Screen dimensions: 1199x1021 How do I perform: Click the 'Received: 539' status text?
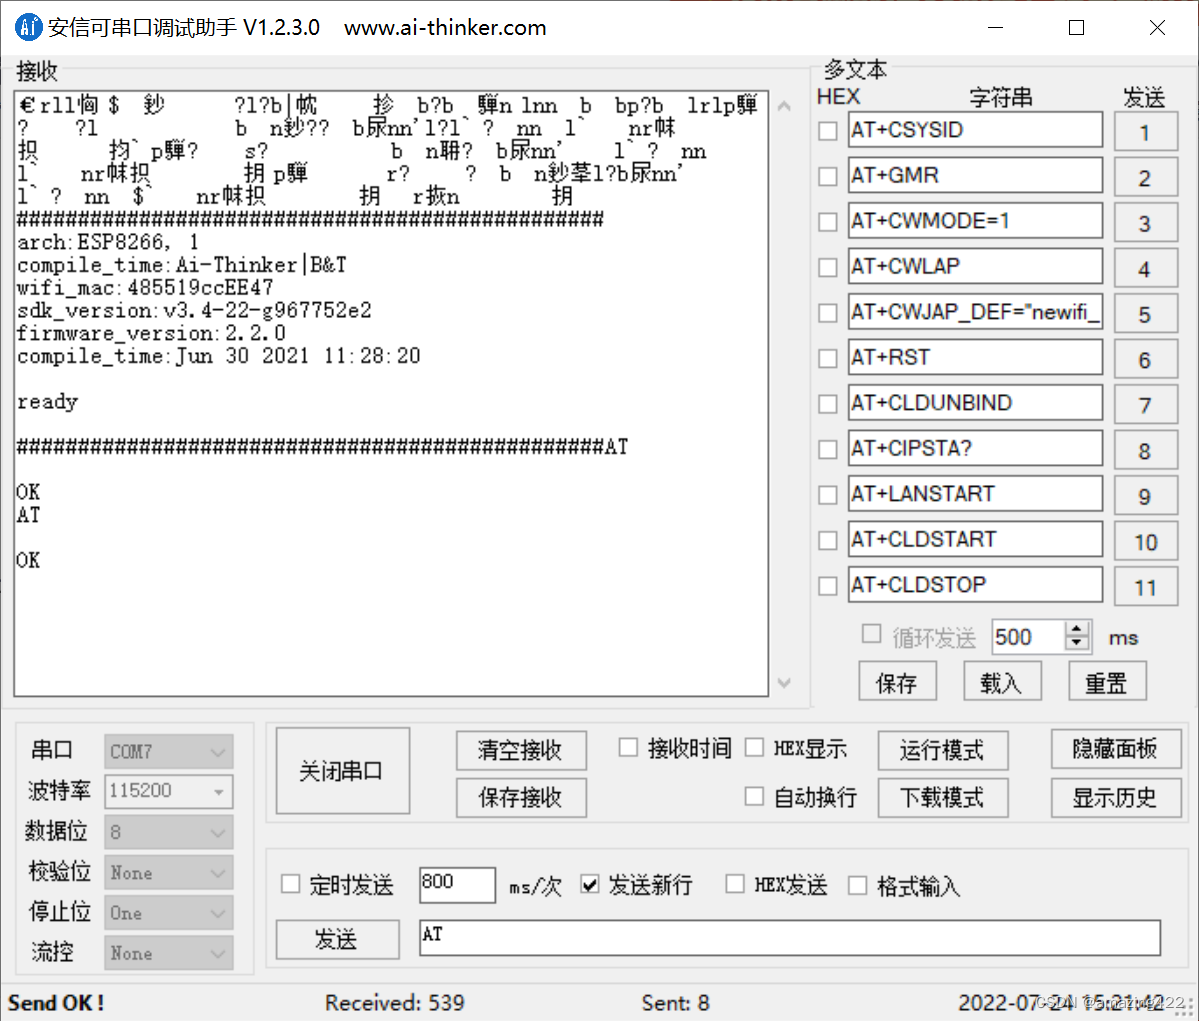(395, 1003)
